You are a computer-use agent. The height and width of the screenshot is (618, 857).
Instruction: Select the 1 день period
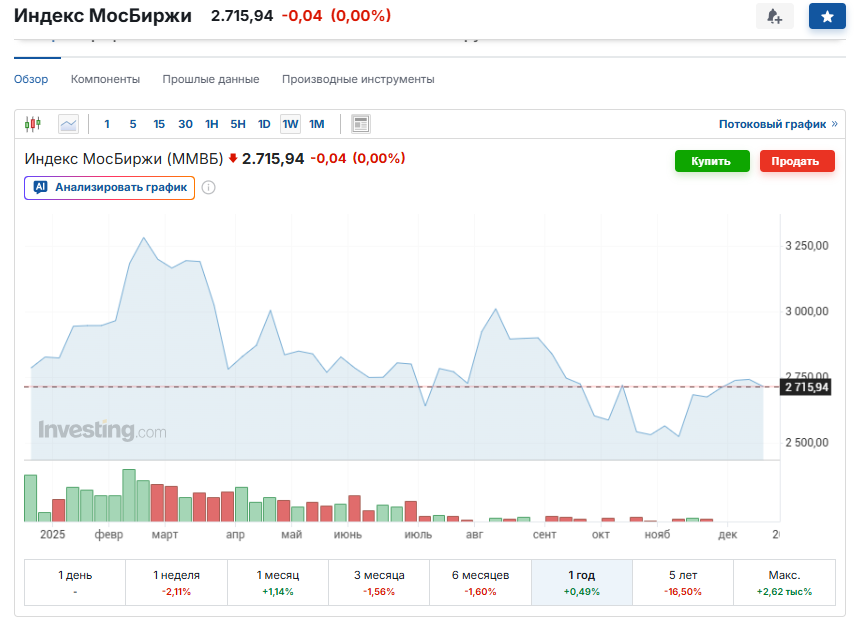(x=75, y=582)
